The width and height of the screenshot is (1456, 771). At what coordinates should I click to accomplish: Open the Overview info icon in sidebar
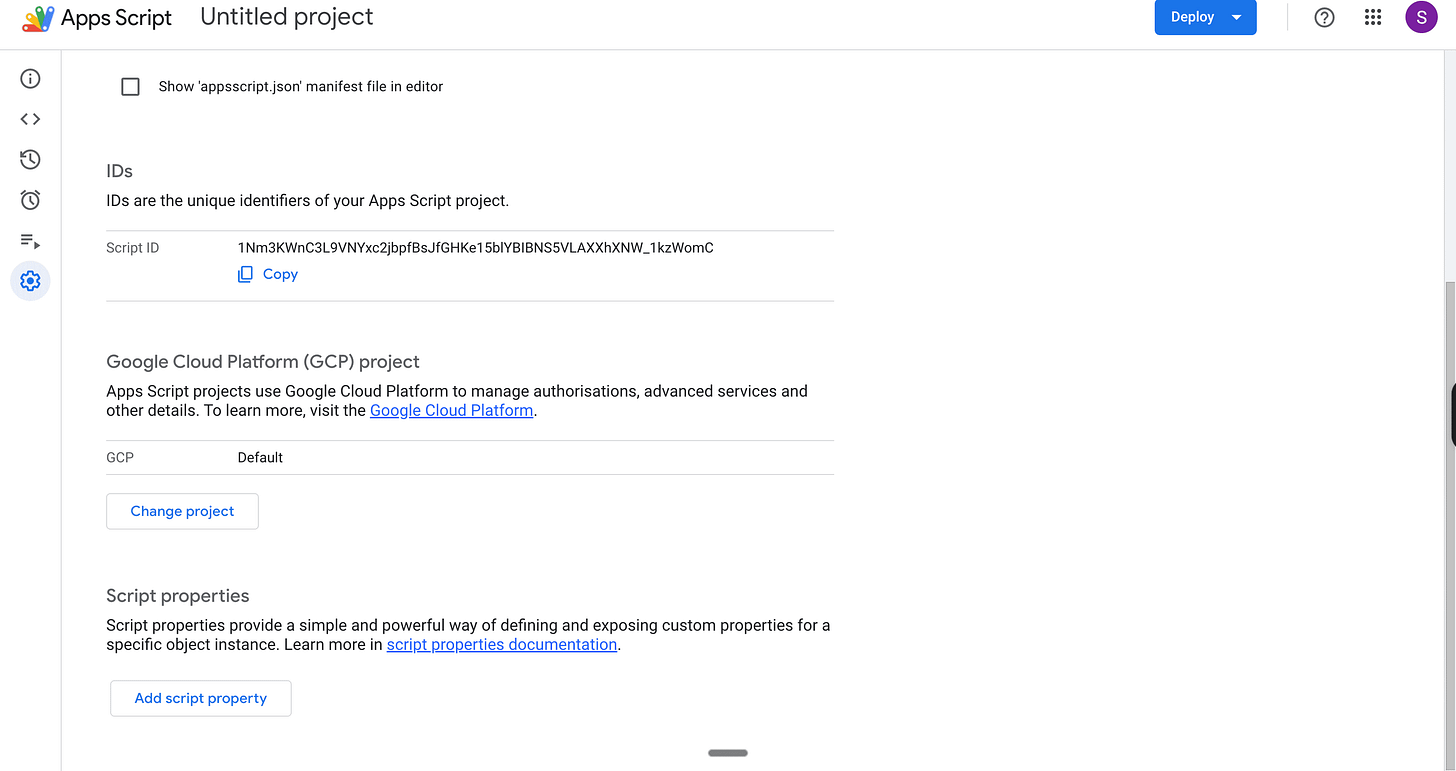30,79
